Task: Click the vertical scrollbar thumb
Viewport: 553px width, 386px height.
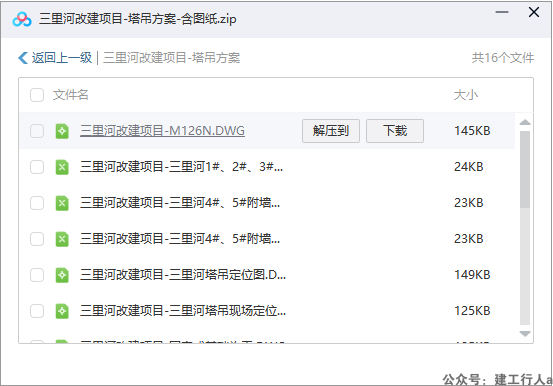Action: point(525,169)
